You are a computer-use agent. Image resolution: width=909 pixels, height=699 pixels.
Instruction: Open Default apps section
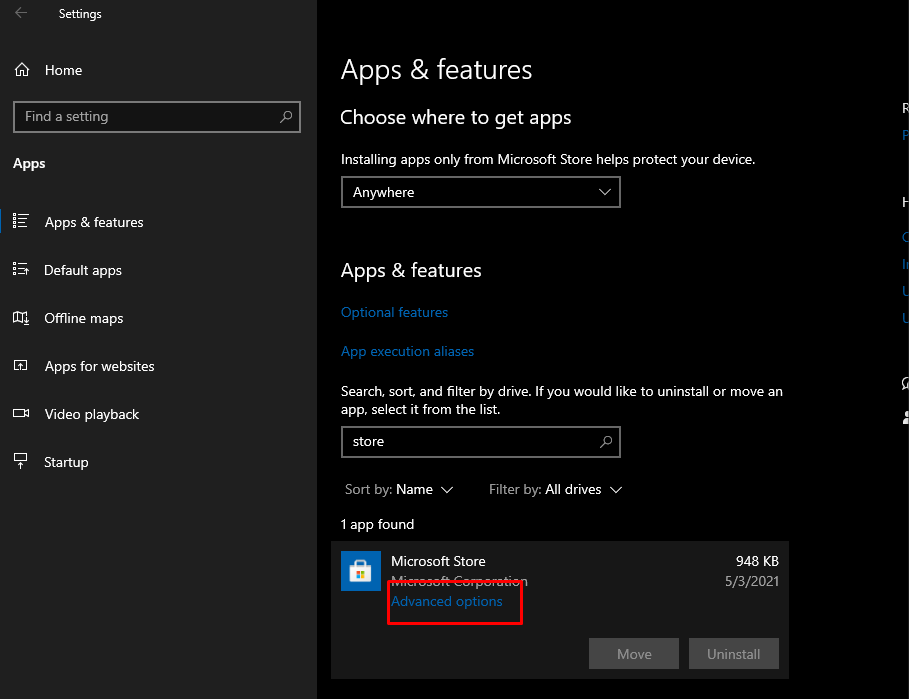[83, 270]
